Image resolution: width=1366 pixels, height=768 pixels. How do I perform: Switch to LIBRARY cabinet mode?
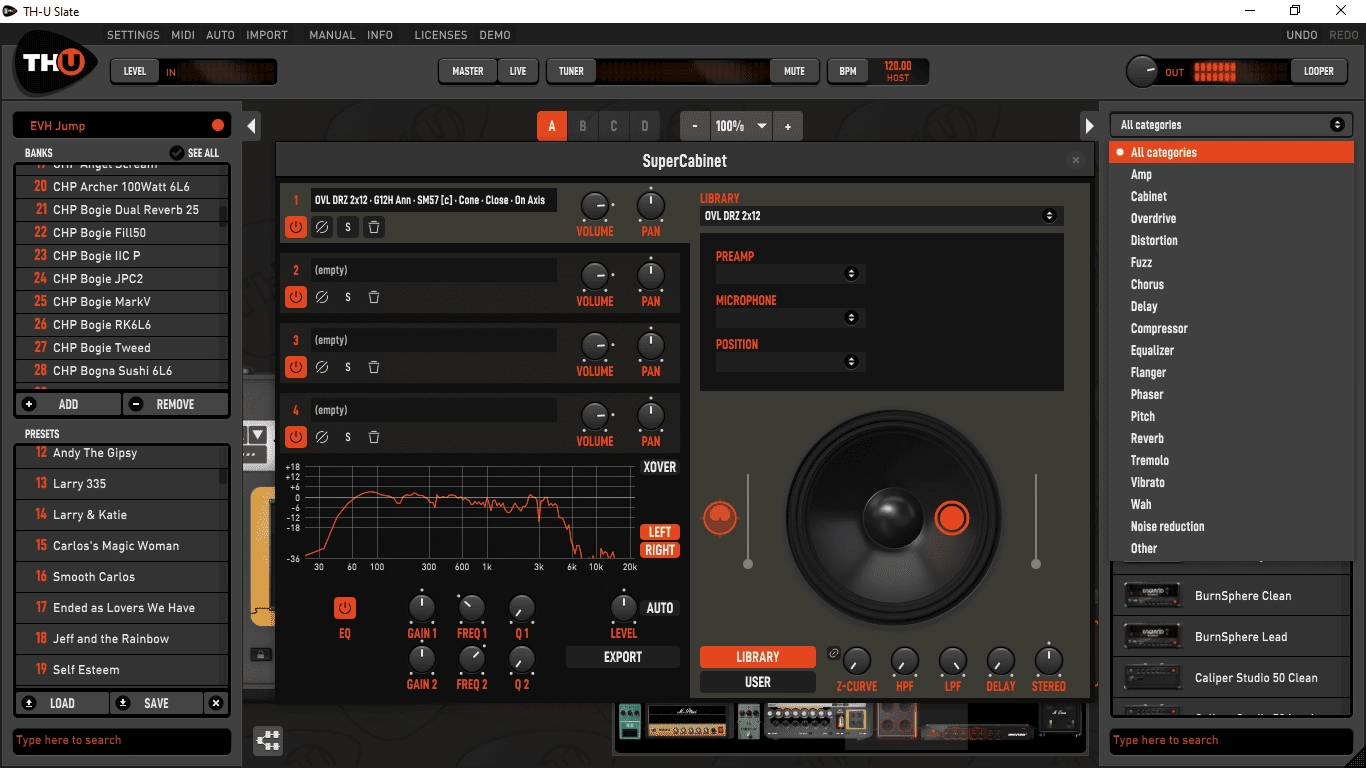click(757, 657)
